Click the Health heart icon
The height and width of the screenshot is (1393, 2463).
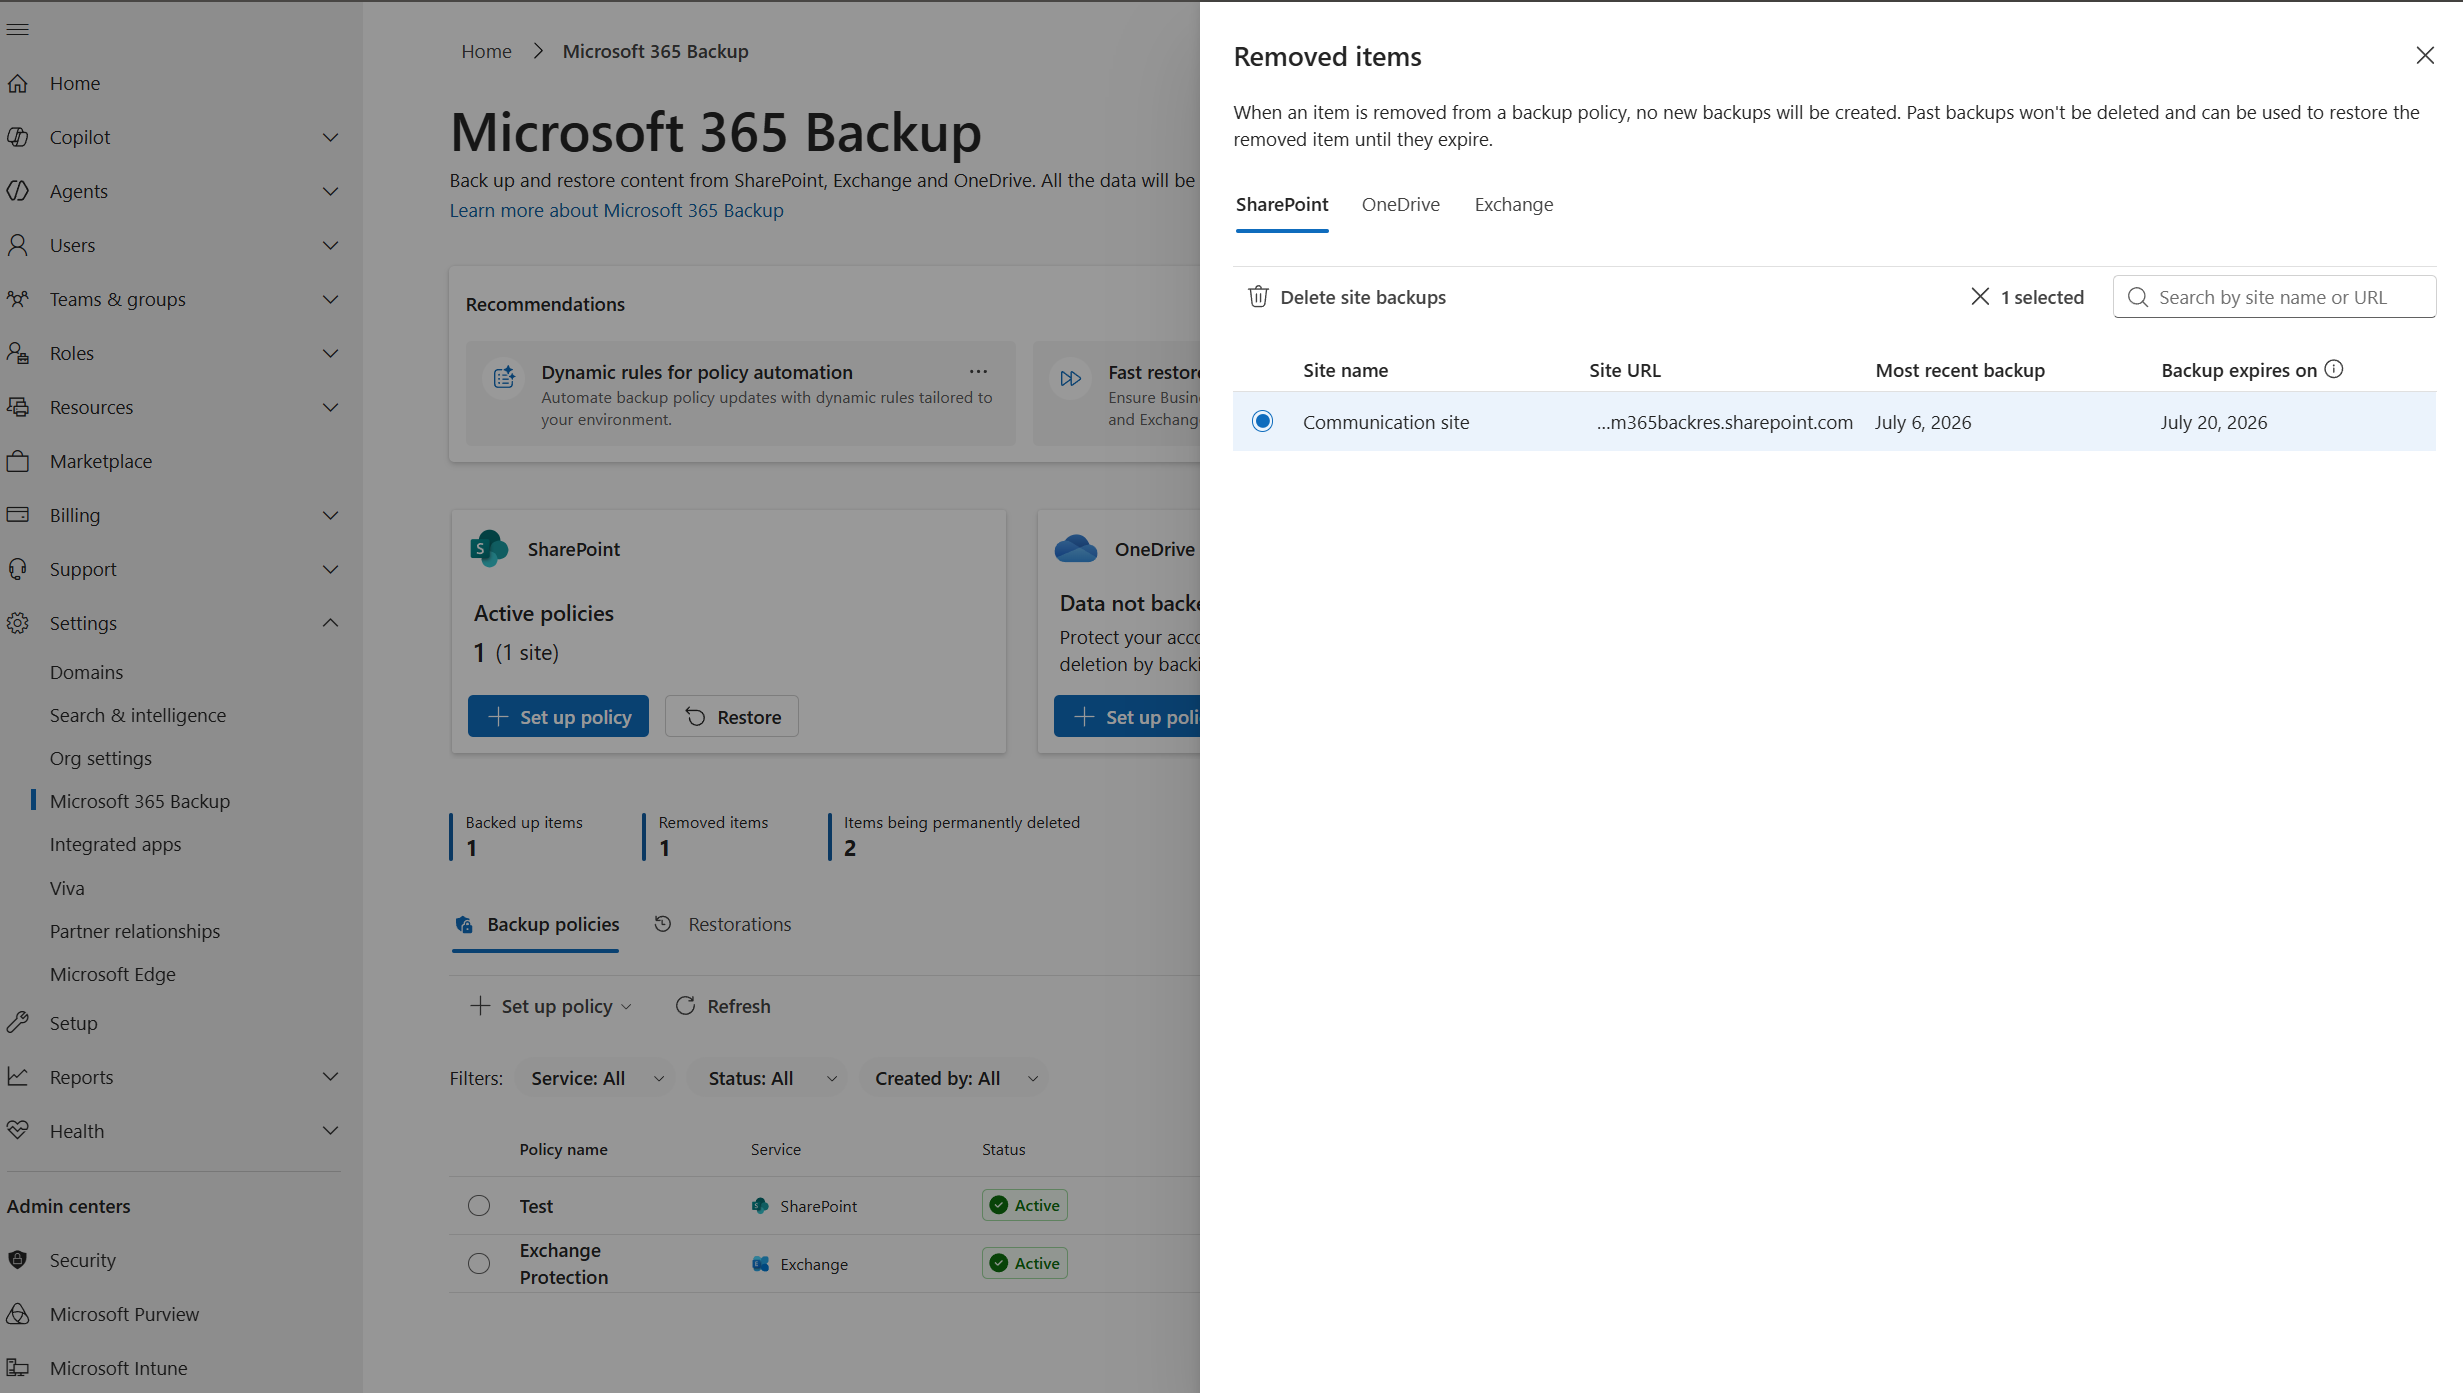click(x=18, y=1131)
